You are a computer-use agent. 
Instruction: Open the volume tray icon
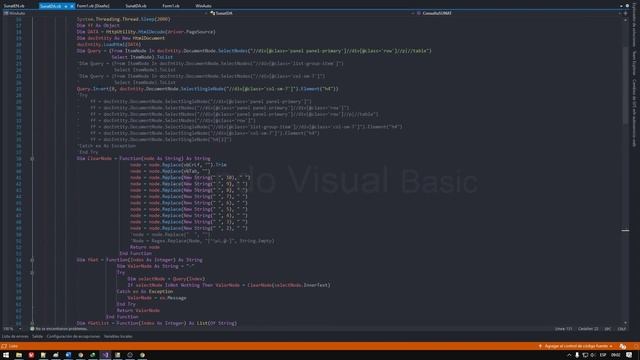pyautogui.click(x=593, y=355)
